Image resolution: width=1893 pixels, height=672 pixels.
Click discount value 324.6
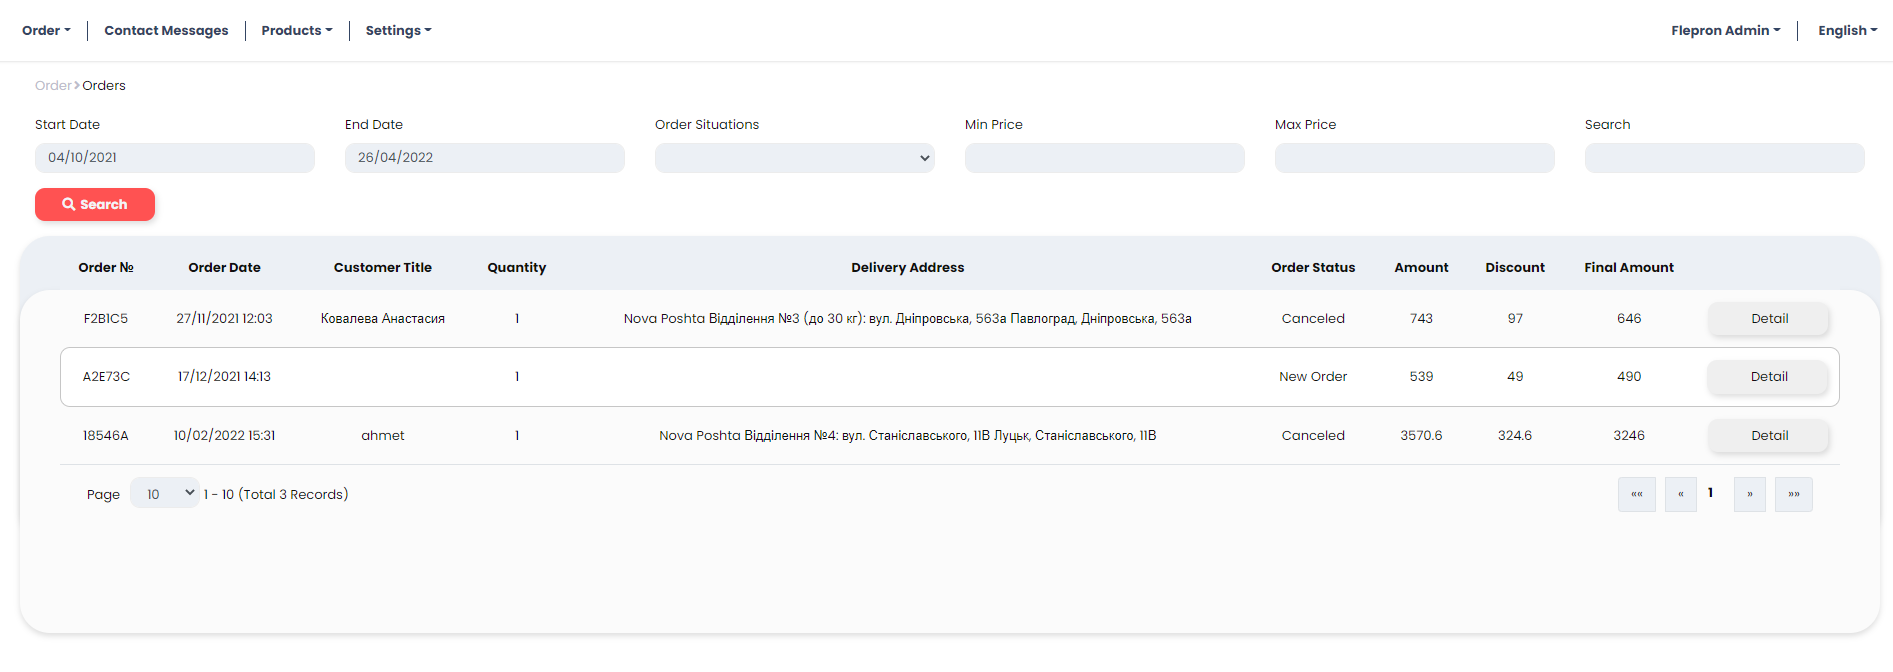(1515, 435)
